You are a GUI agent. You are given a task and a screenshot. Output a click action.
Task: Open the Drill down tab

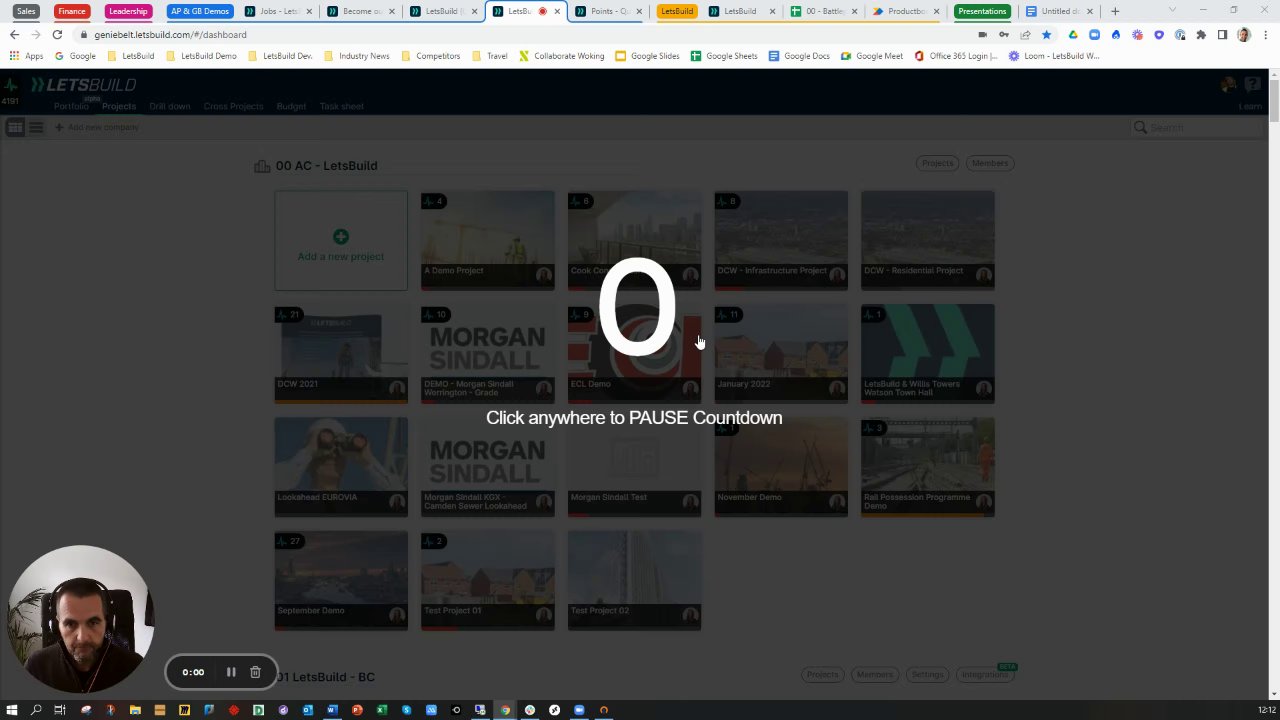(x=169, y=106)
